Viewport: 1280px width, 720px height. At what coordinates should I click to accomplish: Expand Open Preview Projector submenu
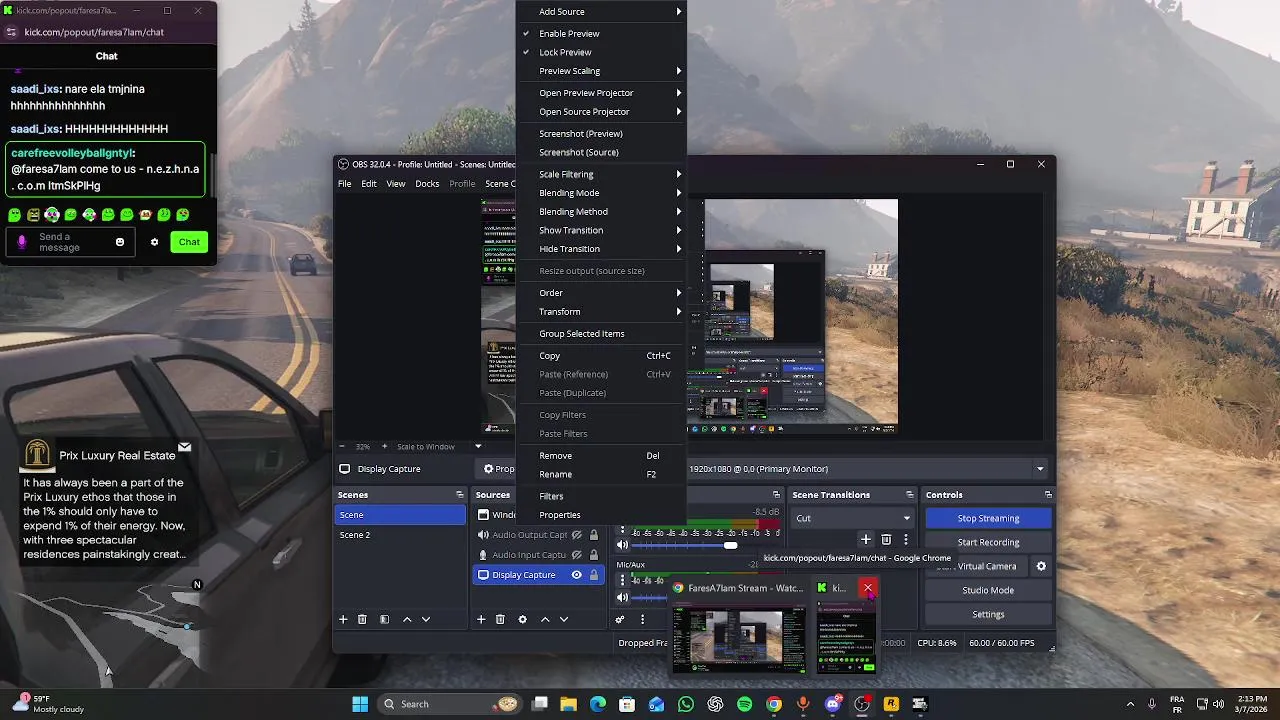(601, 93)
